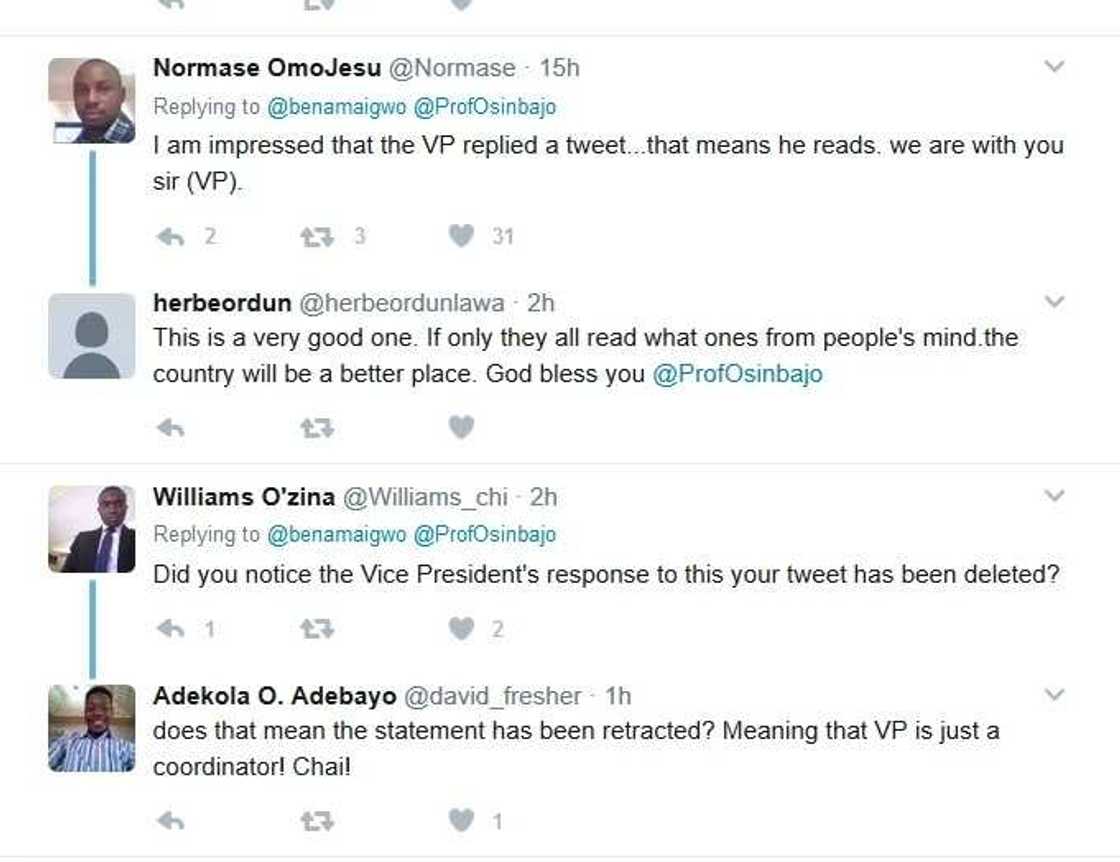
Task: Like herbeordun's tweet
Action: (461, 428)
